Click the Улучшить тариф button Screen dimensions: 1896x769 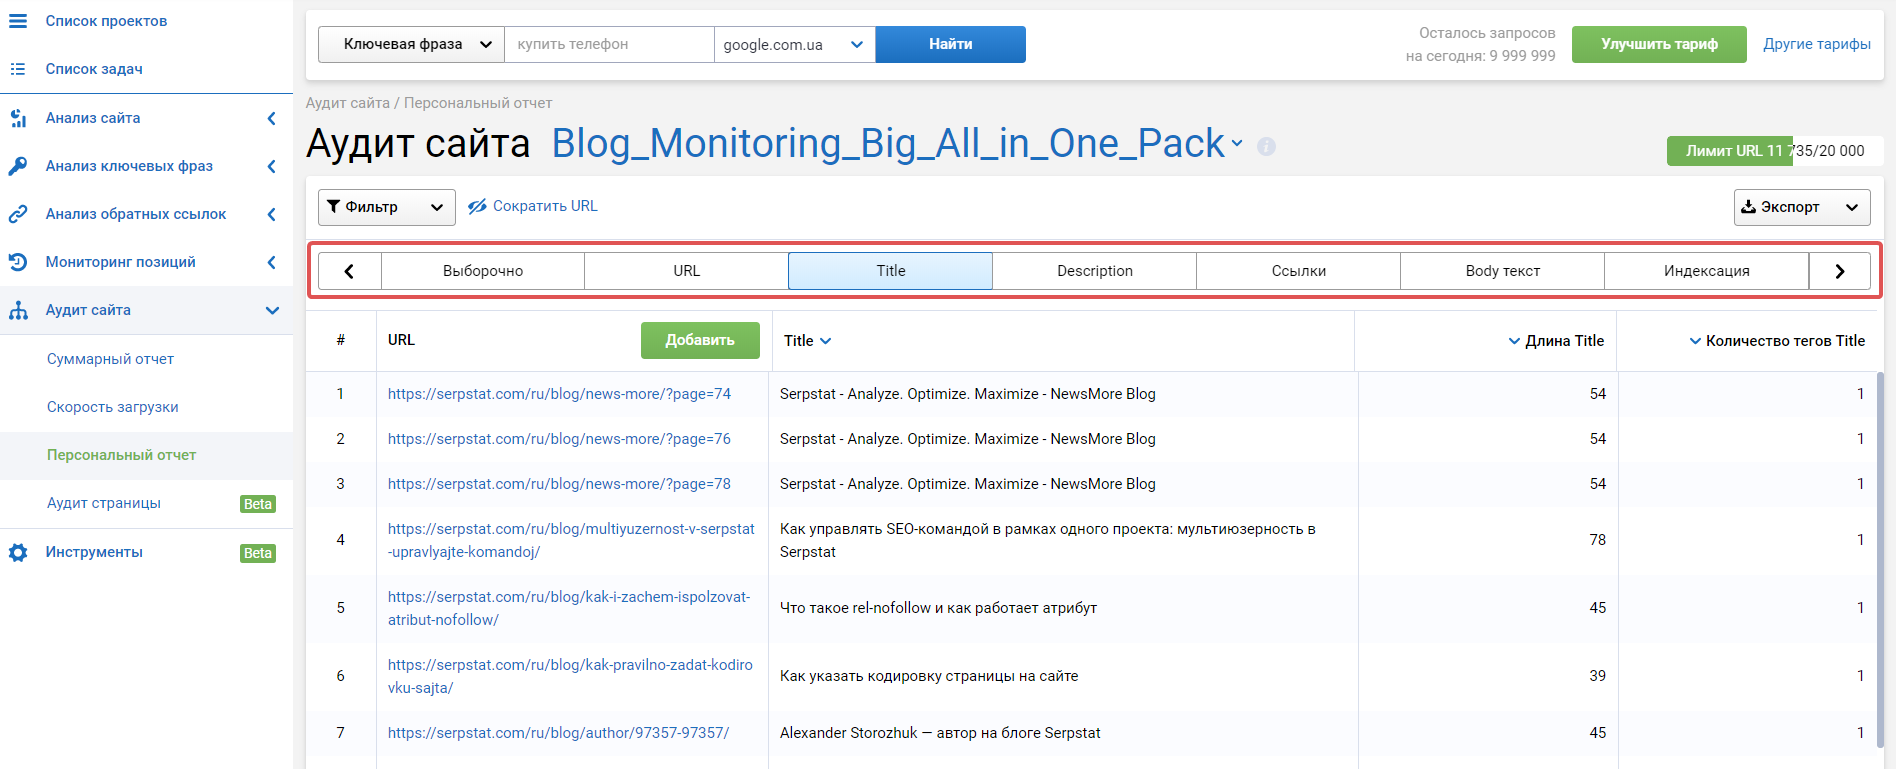coord(1659,44)
